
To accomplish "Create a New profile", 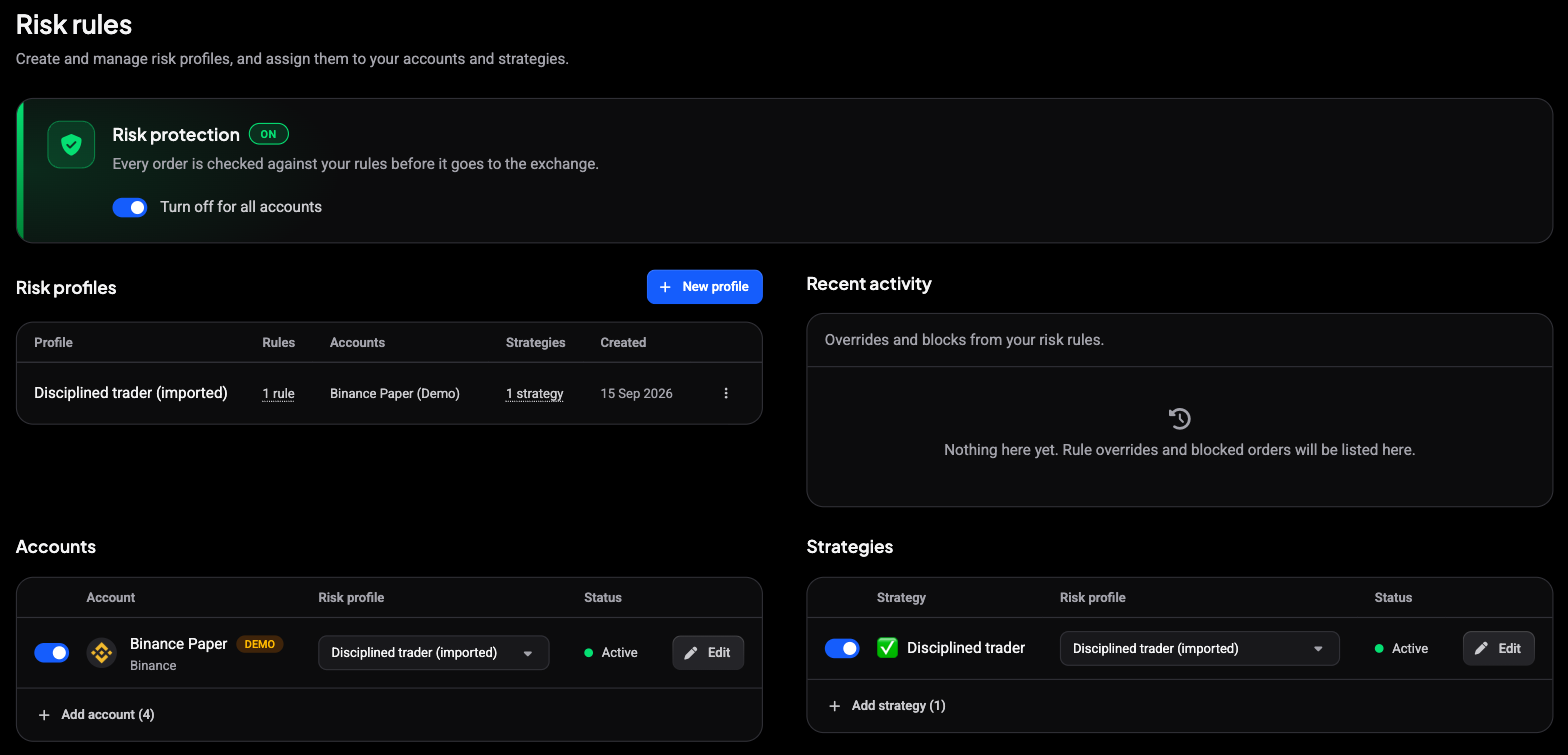I will 705,286.
